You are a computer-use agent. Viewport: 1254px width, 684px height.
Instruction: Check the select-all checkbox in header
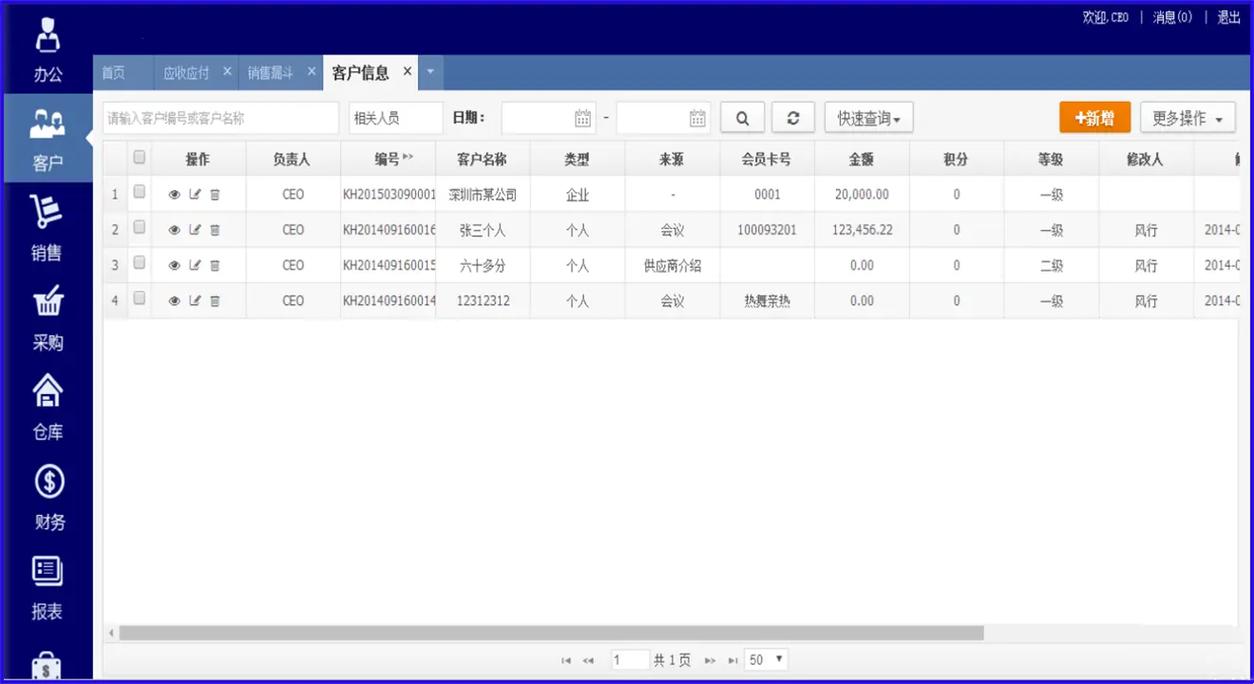tap(138, 157)
